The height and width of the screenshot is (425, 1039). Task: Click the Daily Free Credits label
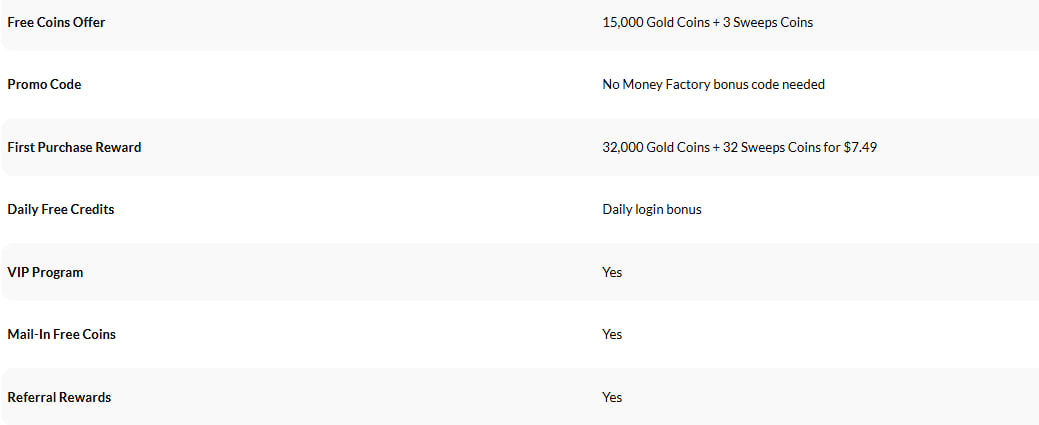click(x=61, y=210)
